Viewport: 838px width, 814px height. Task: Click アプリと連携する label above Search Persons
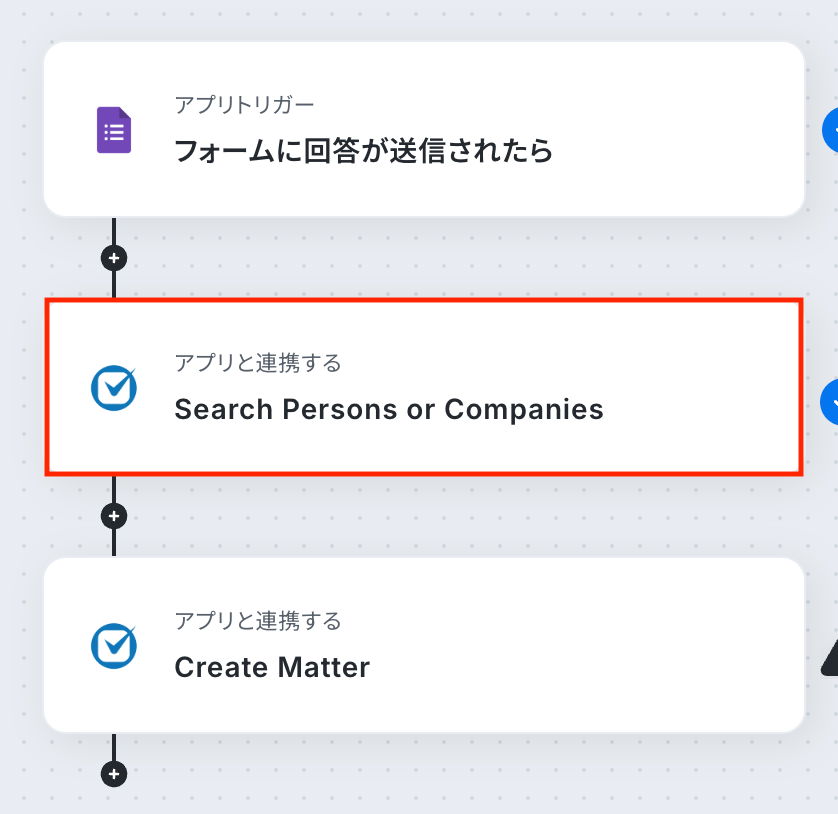[x=258, y=363]
